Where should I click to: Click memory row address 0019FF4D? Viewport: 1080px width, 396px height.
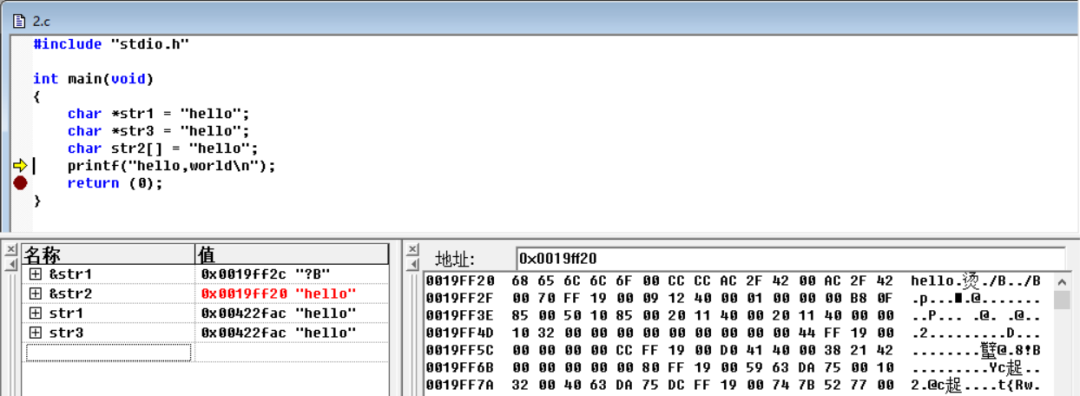pos(460,333)
